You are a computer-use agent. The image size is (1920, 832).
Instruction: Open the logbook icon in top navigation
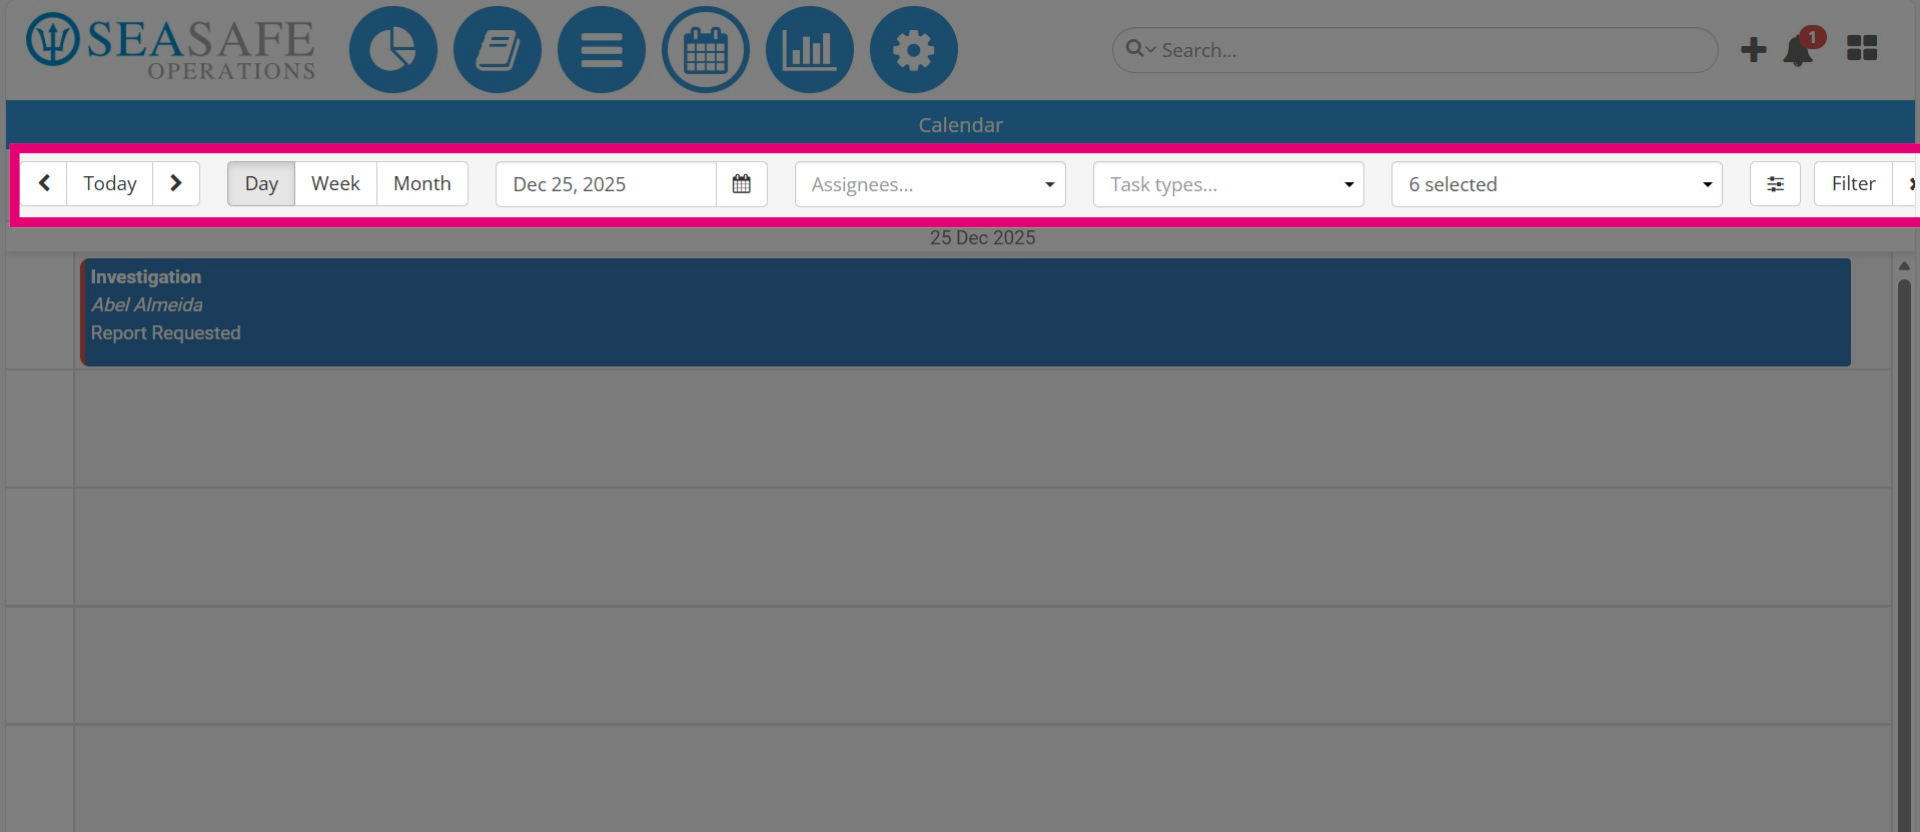[x=497, y=50]
